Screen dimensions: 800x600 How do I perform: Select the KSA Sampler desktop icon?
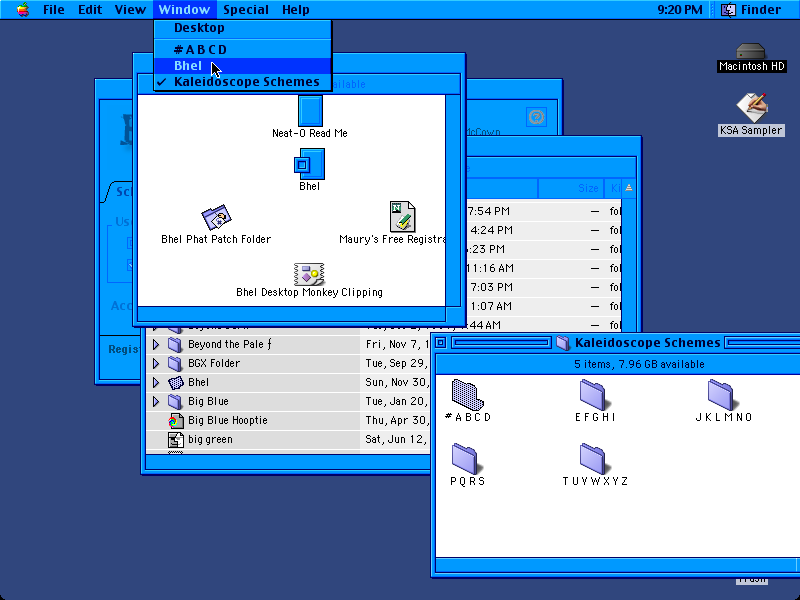pyautogui.click(x=751, y=107)
